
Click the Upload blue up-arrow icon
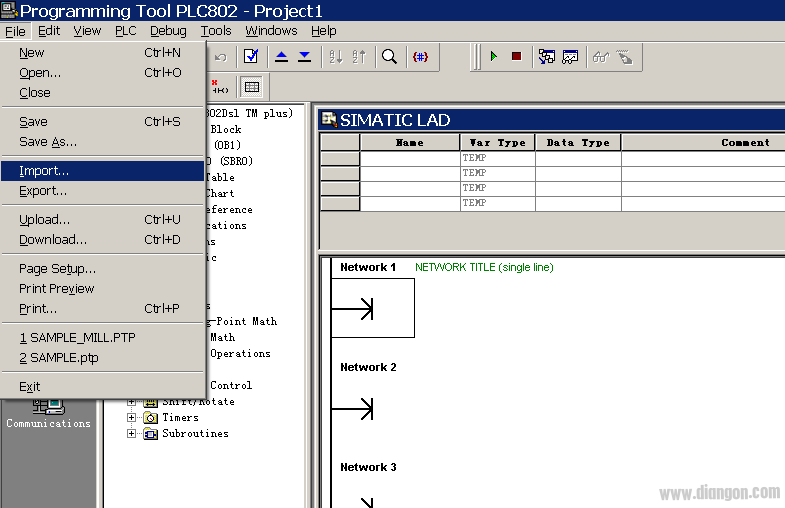click(281, 57)
